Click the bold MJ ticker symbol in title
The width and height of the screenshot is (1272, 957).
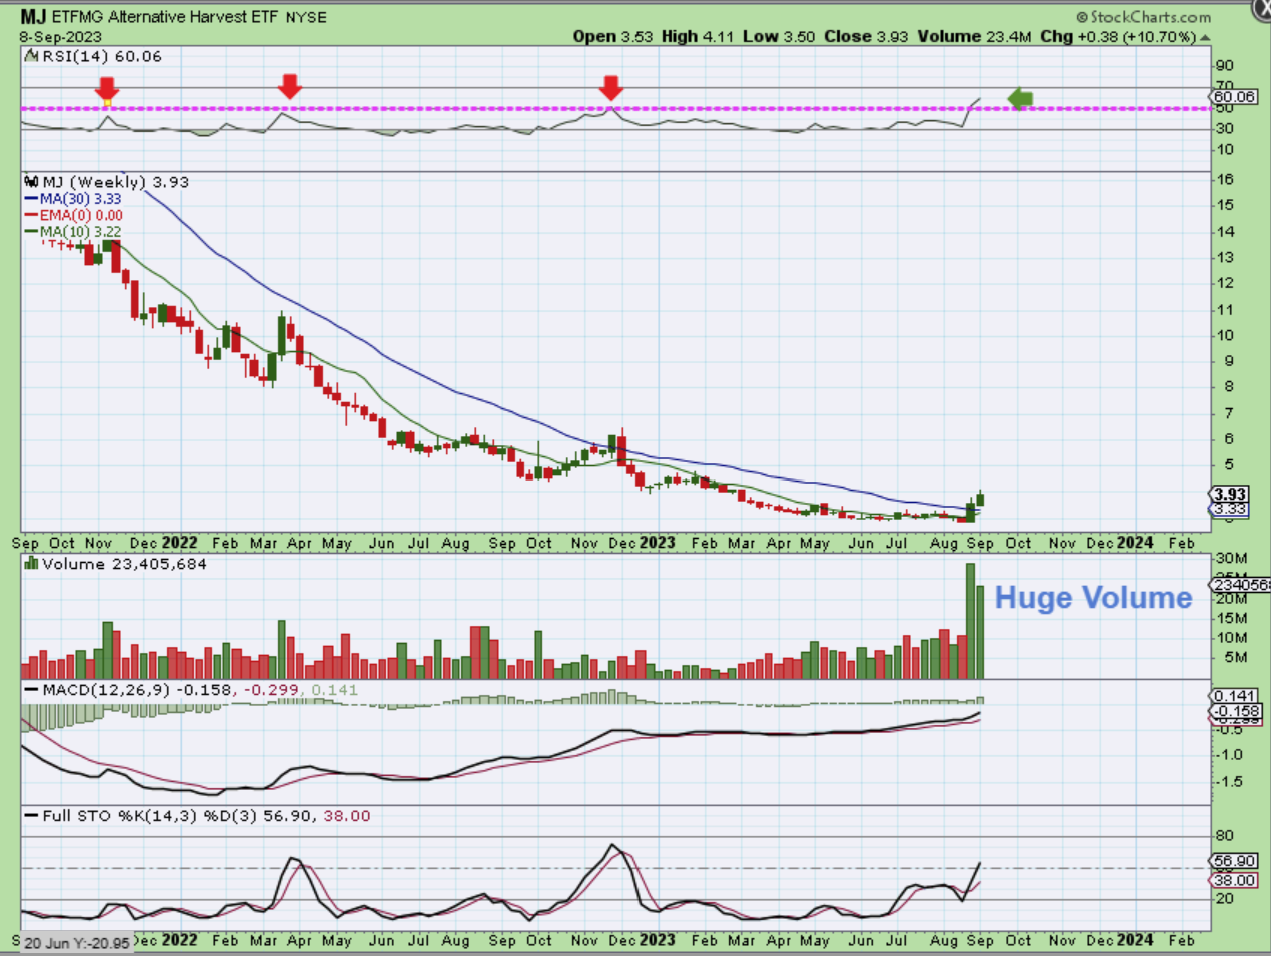(33, 17)
